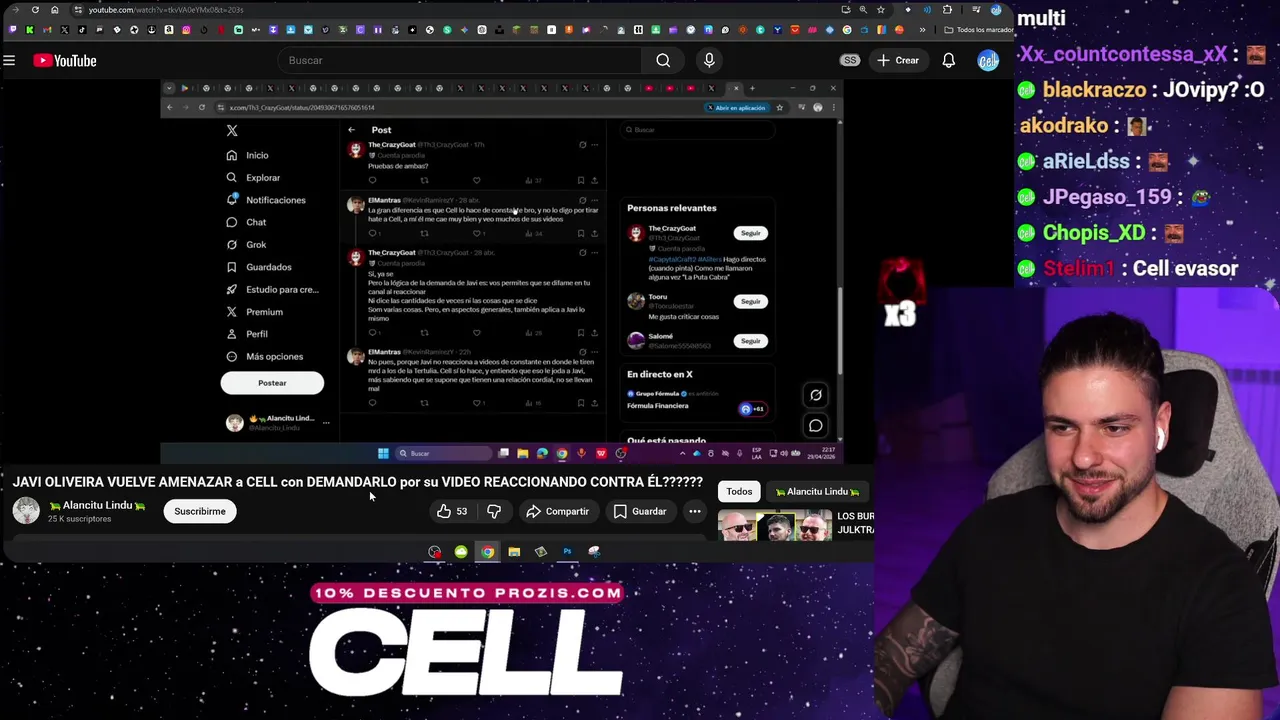1280x720 pixels.
Task: Click the X logo in the video
Action: pos(232,130)
